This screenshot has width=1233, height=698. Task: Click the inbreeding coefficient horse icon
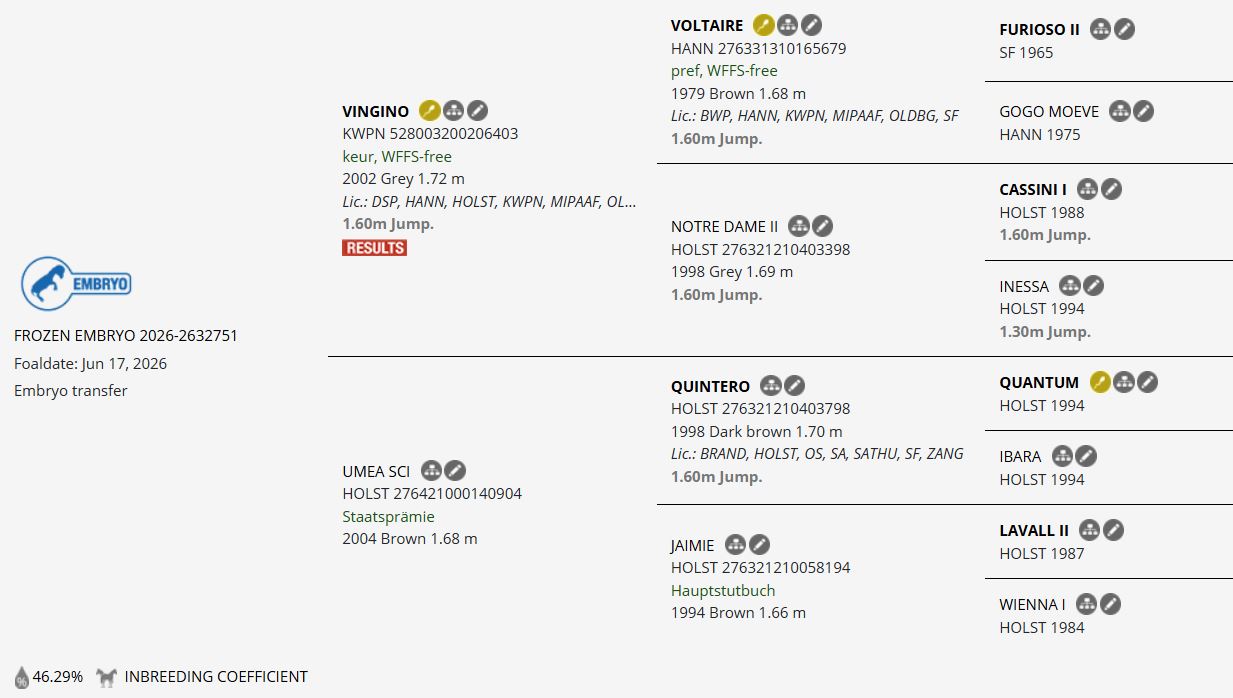[106, 677]
